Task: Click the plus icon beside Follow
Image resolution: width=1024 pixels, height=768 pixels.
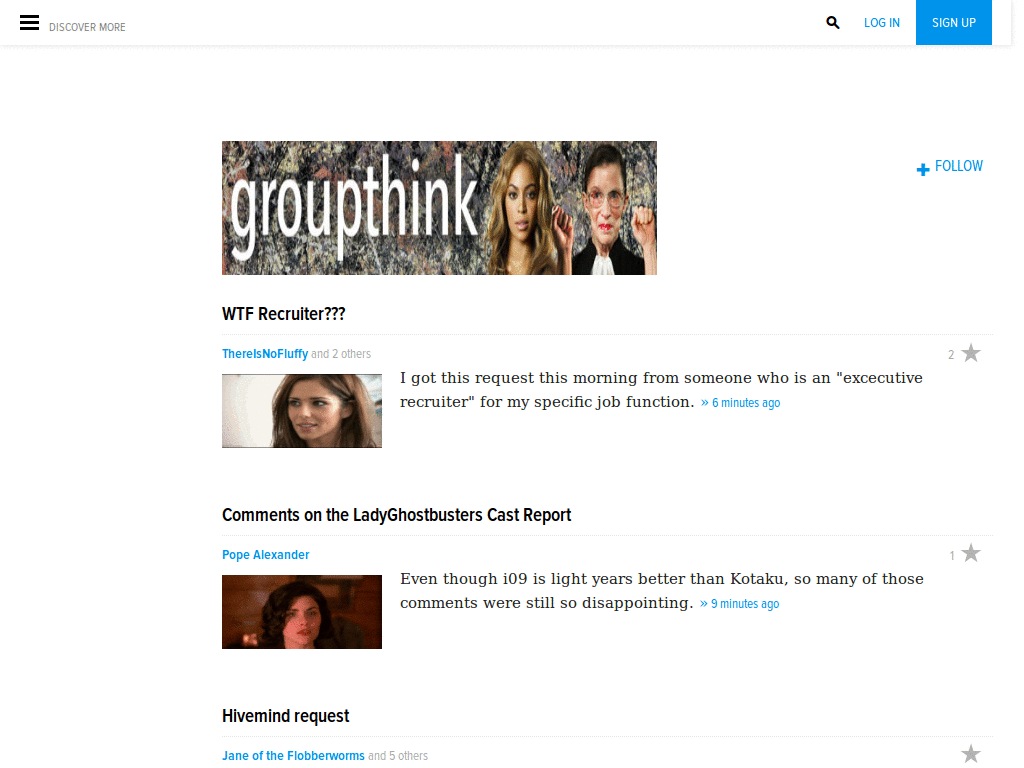Action: click(923, 169)
